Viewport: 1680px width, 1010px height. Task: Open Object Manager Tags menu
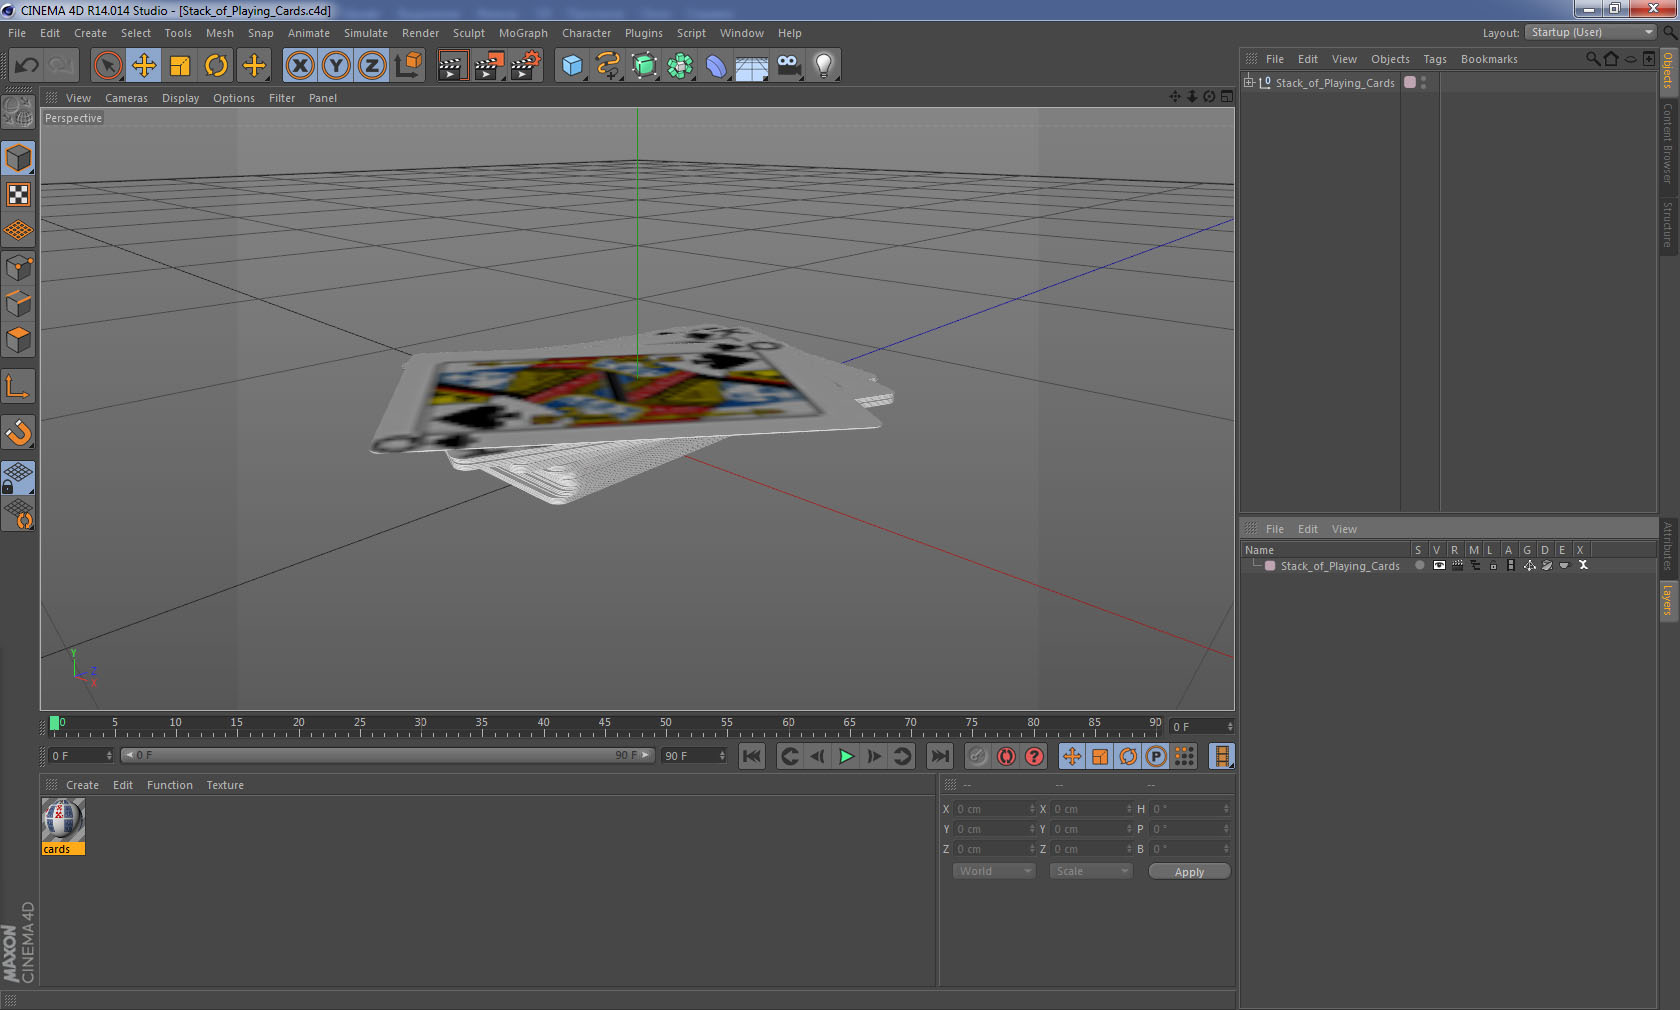(1435, 59)
